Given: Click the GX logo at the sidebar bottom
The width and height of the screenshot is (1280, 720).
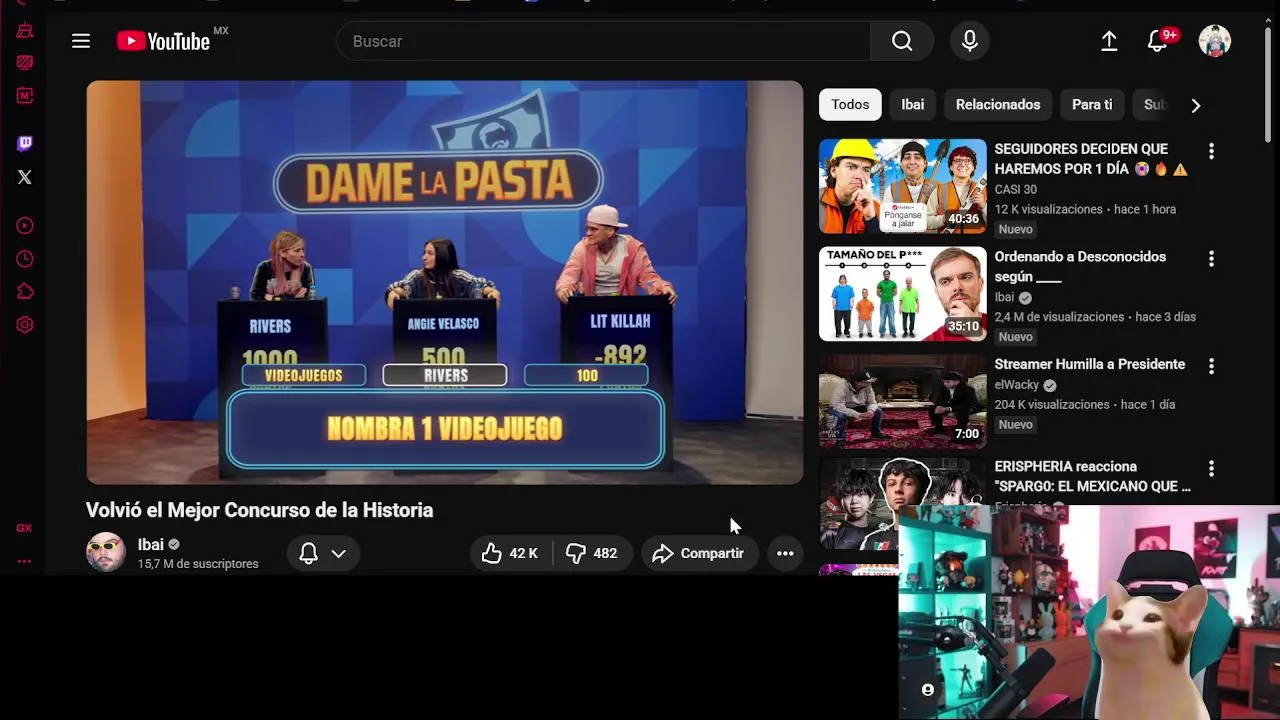Looking at the screenshot, I should point(24,528).
